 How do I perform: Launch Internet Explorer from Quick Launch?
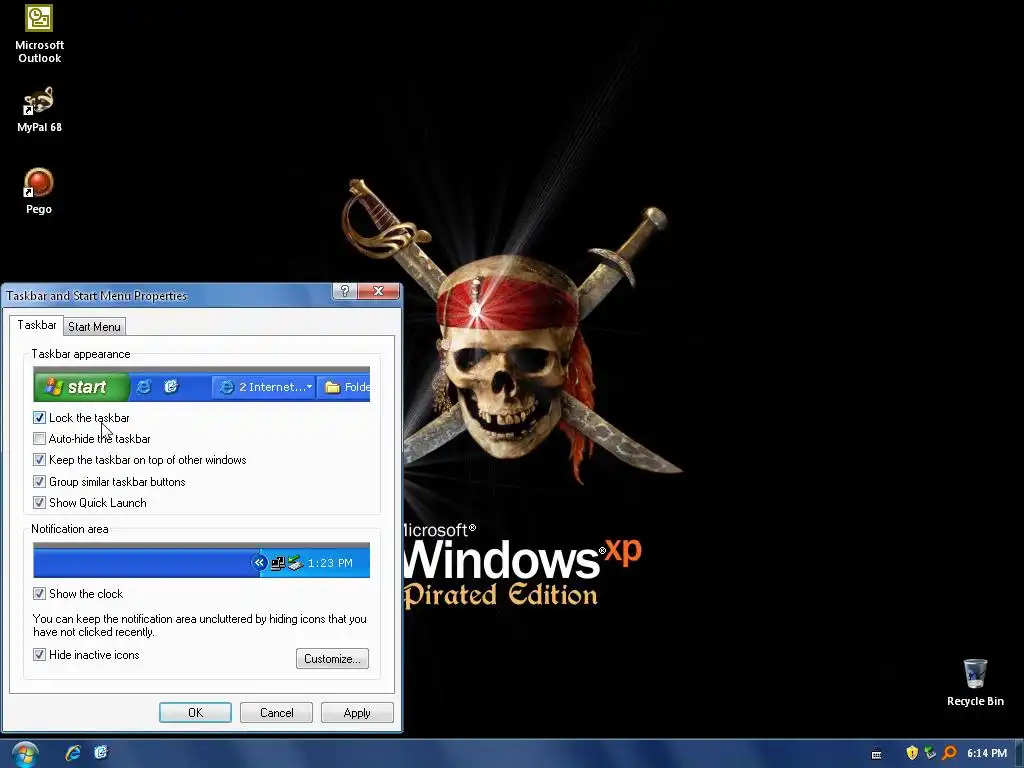pyautogui.click(x=72, y=753)
